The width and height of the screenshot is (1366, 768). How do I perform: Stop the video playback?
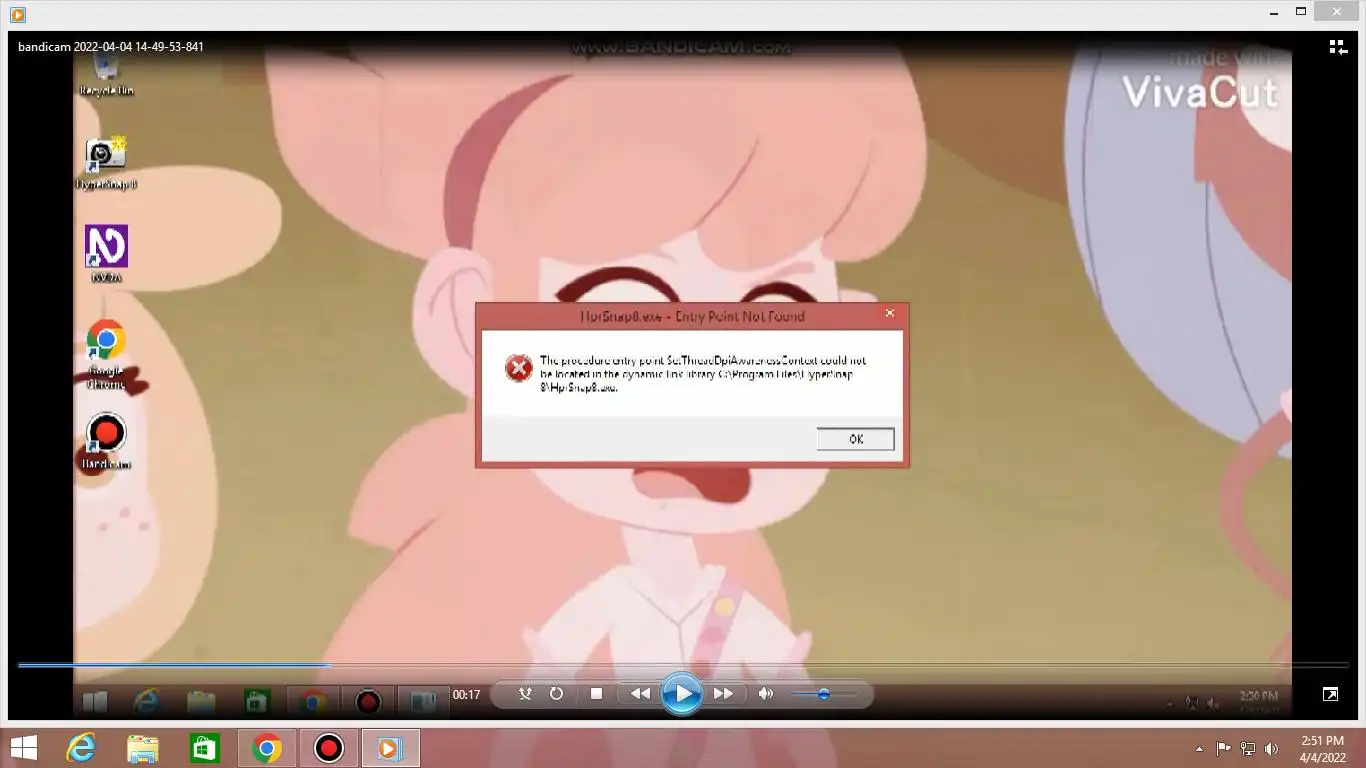[596, 693]
